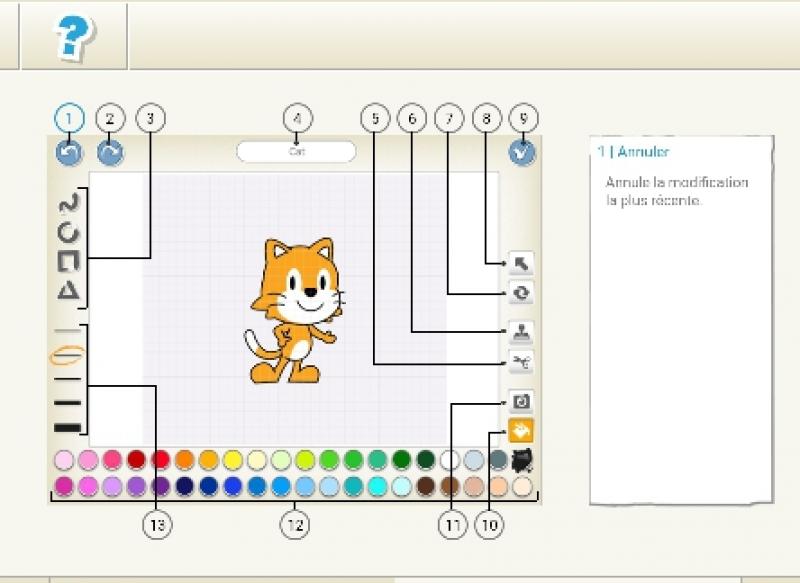The height and width of the screenshot is (583, 800).
Task: Pick the white color swatch
Action: pos(449,460)
